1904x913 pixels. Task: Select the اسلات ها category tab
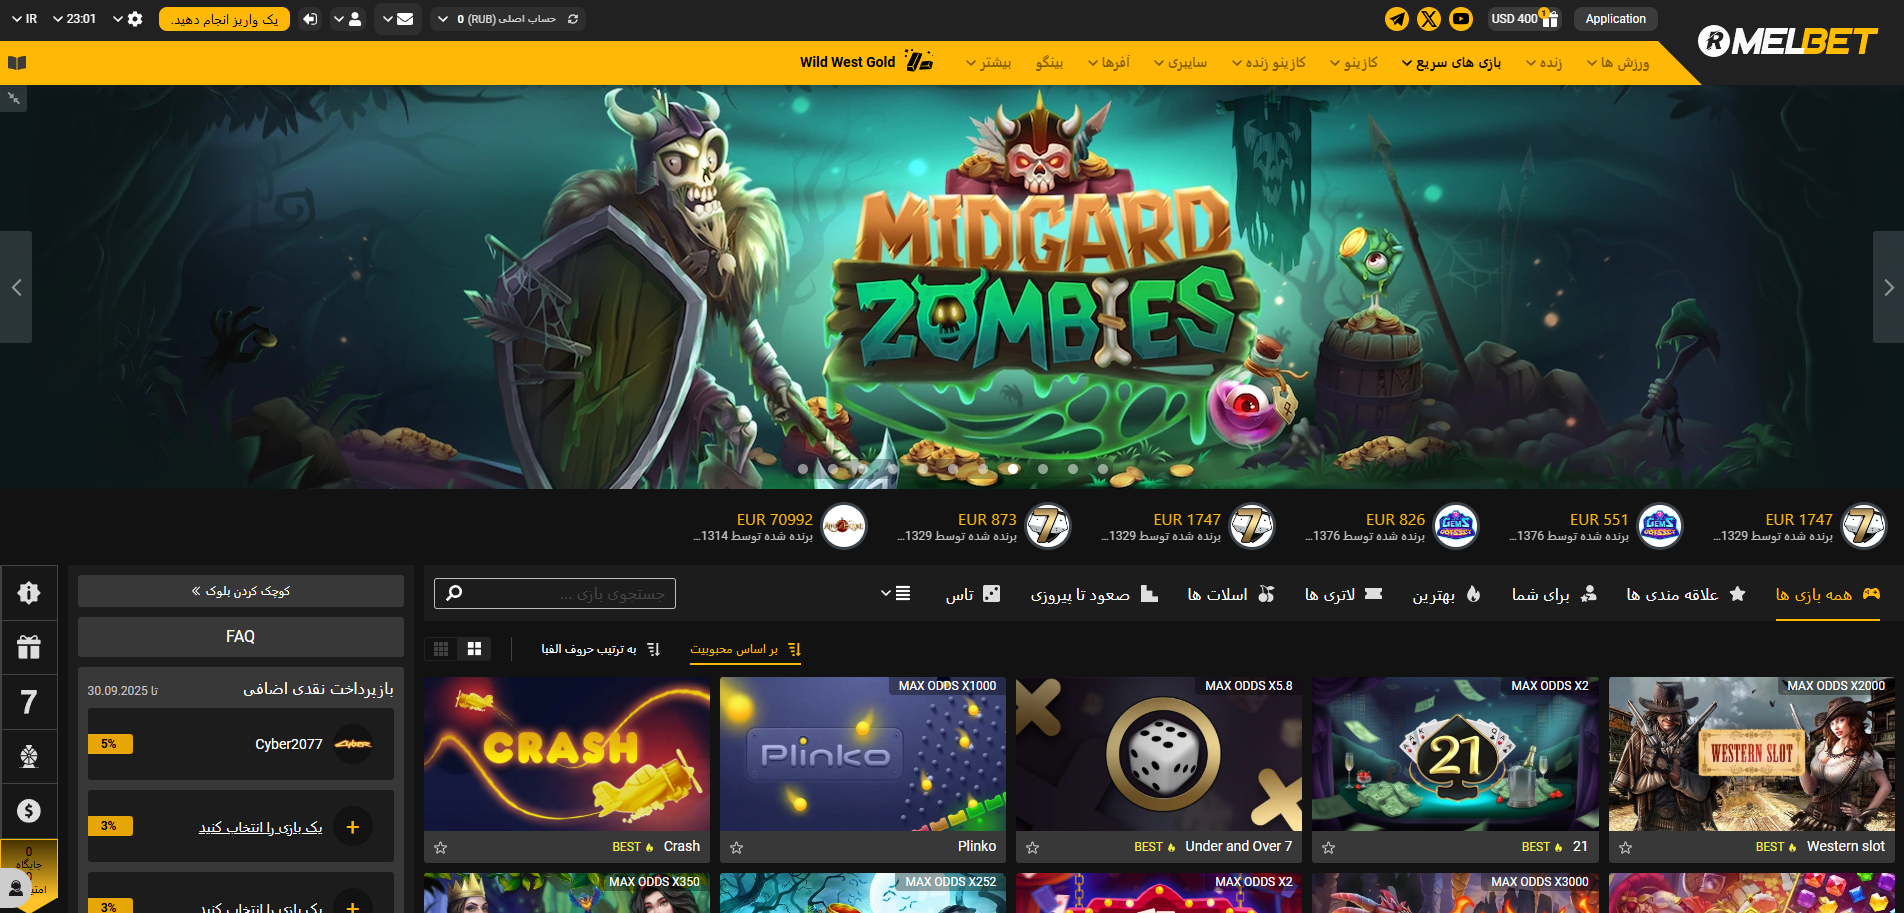coord(1230,594)
